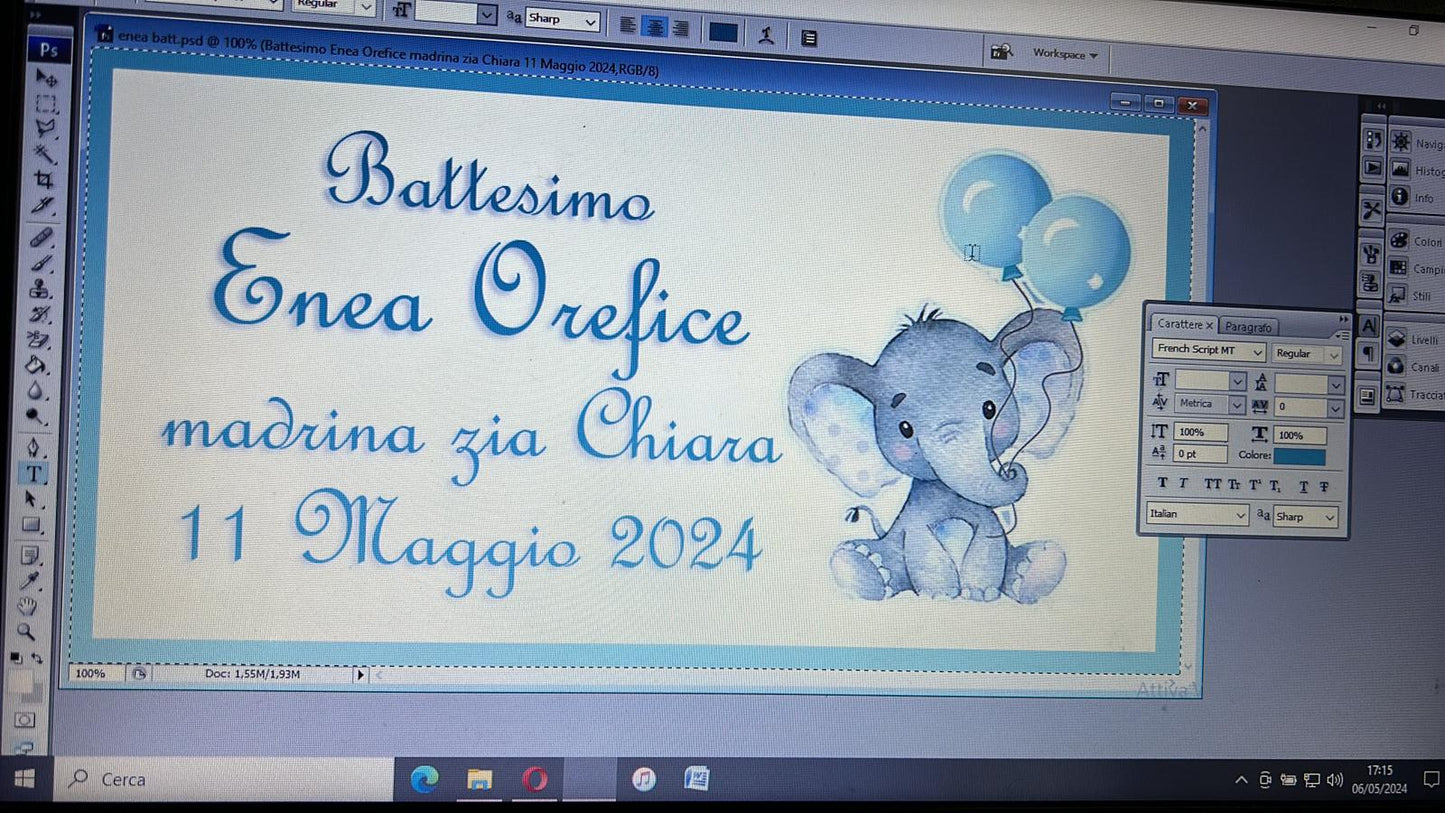Select the Magic Wand tool
The image size is (1445, 813).
pos(45,153)
